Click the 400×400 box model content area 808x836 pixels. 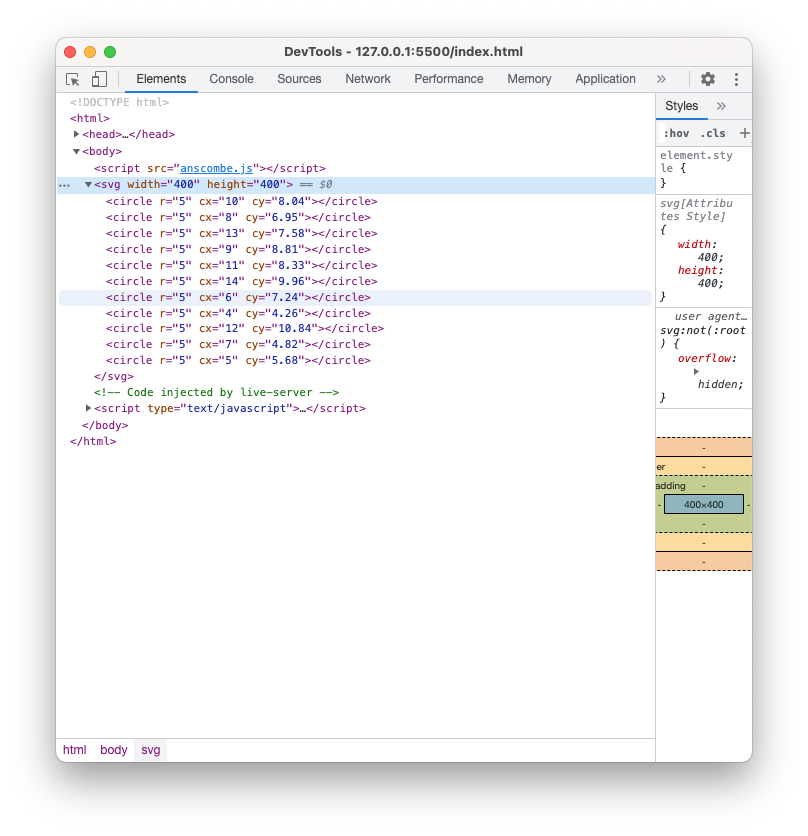point(703,505)
